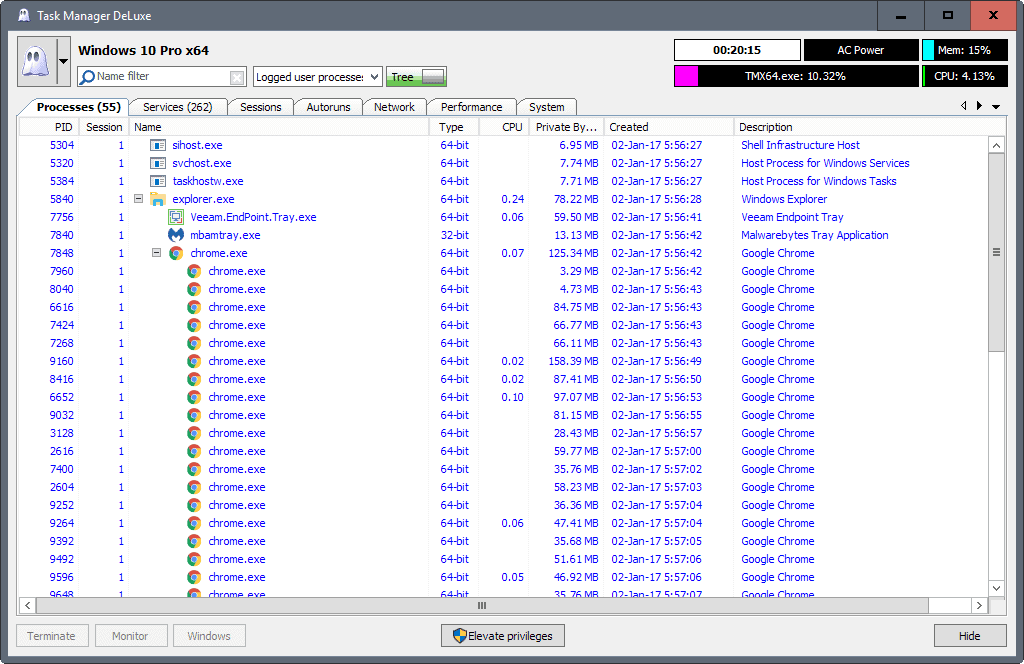The width and height of the screenshot is (1024, 664).
Task: Switch to the Sessions tab
Action: [x=261, y=107]
